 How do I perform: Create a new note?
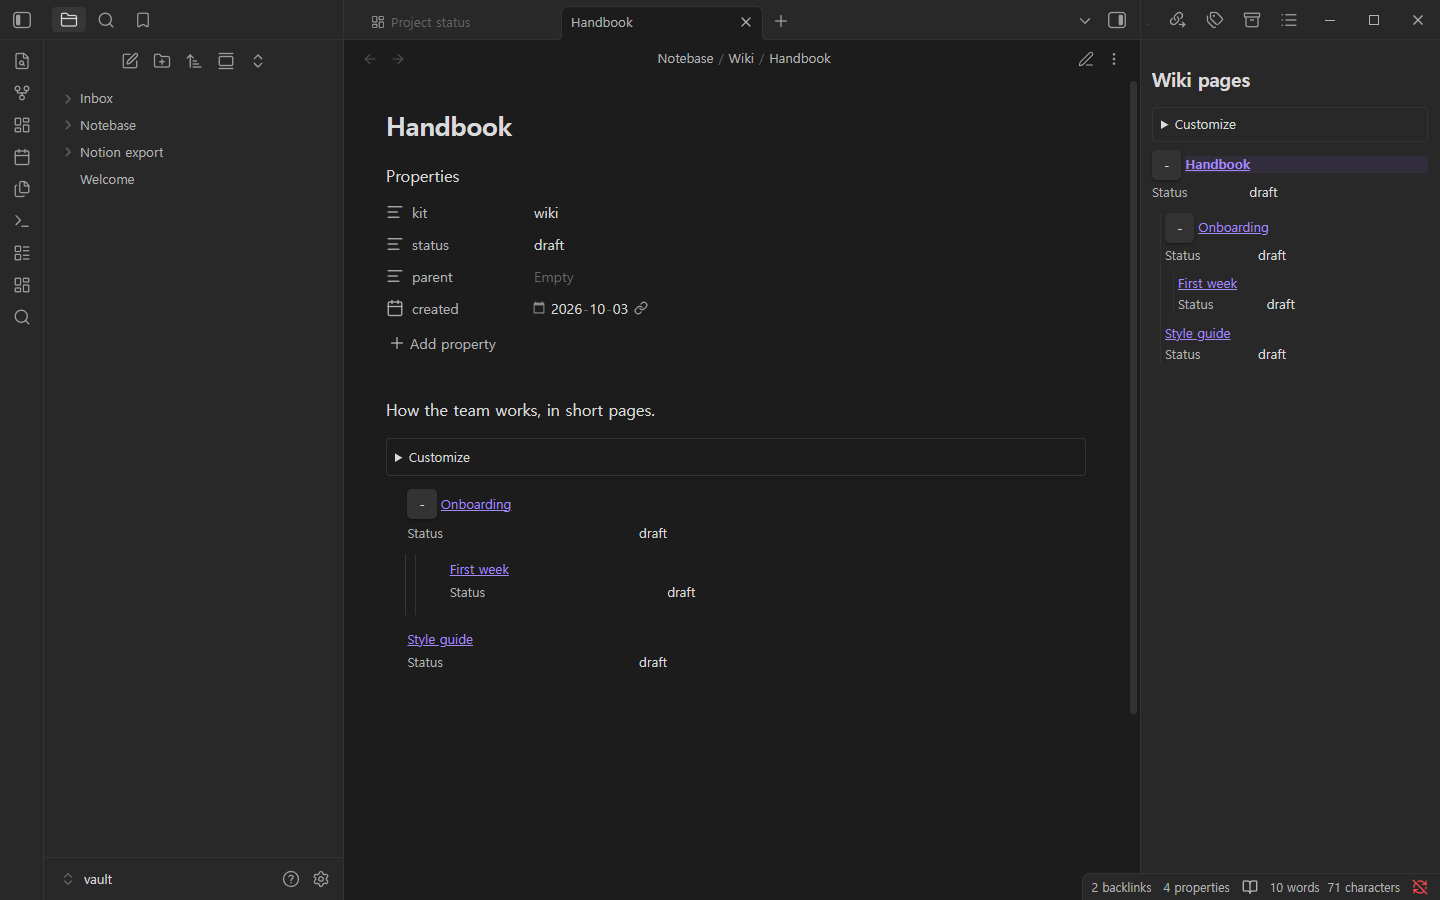click(130, 61)
